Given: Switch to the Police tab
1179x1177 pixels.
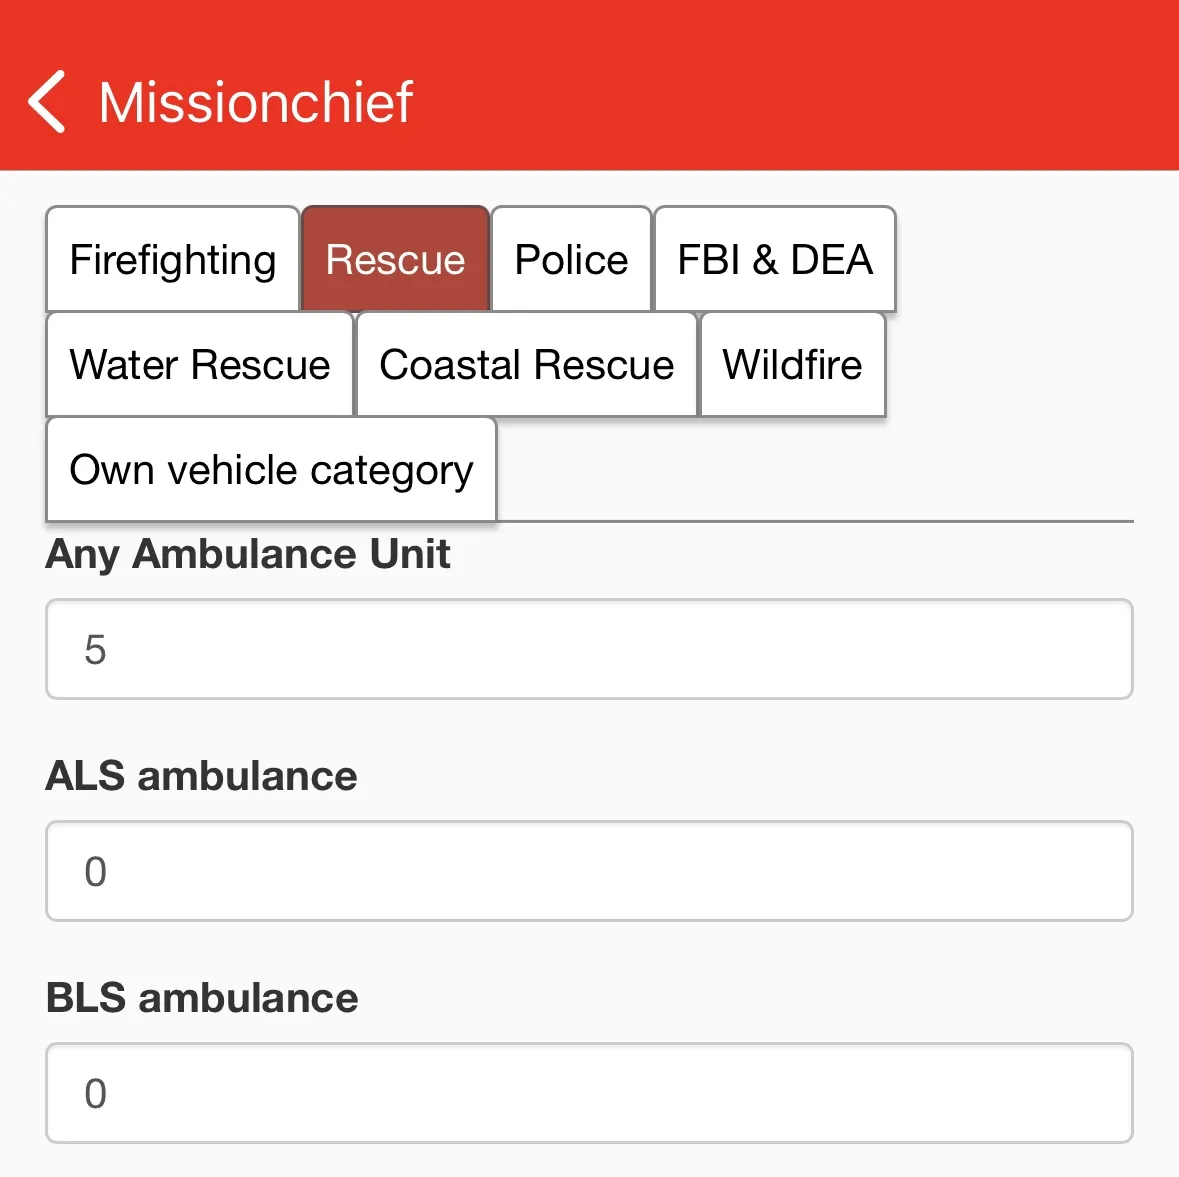Looking at the screenshot, I should coord(571,259).
